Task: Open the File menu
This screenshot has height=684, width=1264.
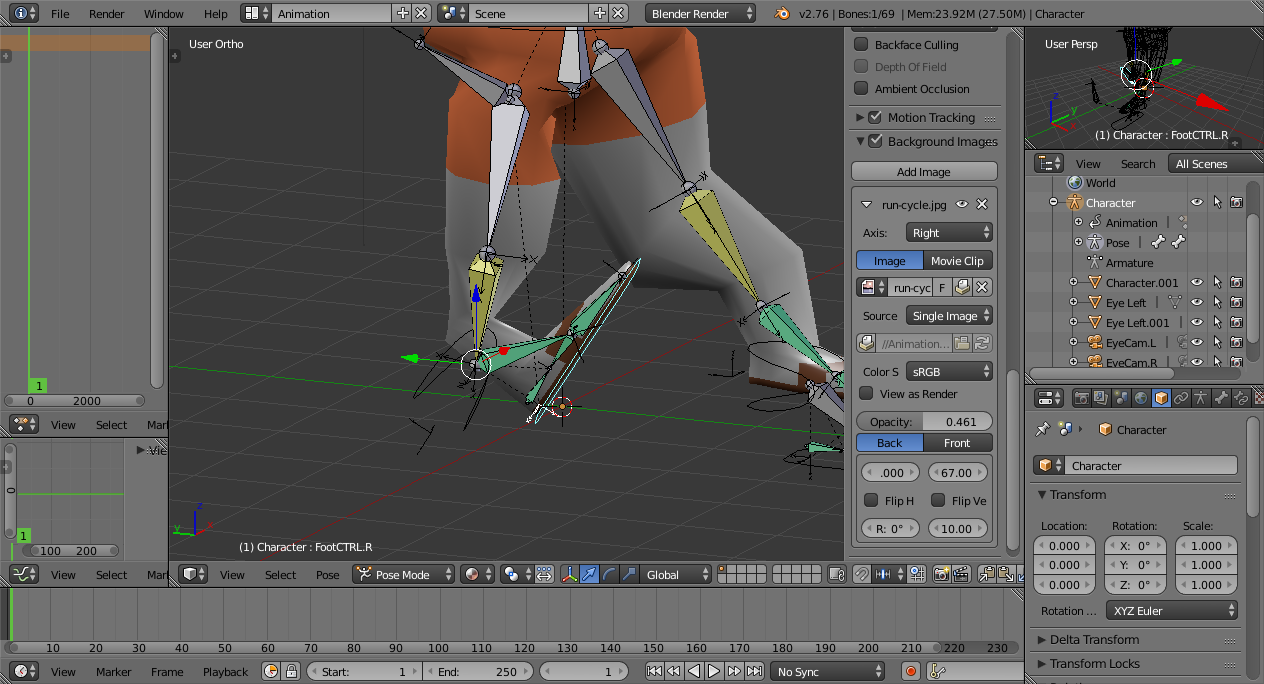Action: coord(60,14)
